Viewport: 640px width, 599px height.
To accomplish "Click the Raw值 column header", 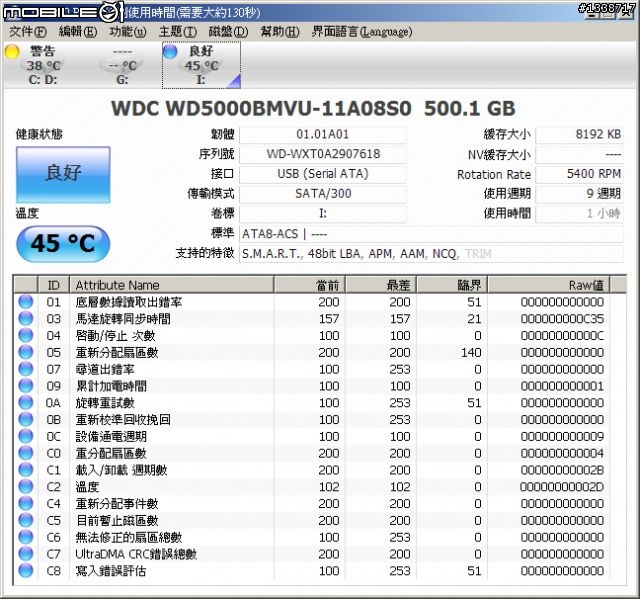I will pos(549,285).
